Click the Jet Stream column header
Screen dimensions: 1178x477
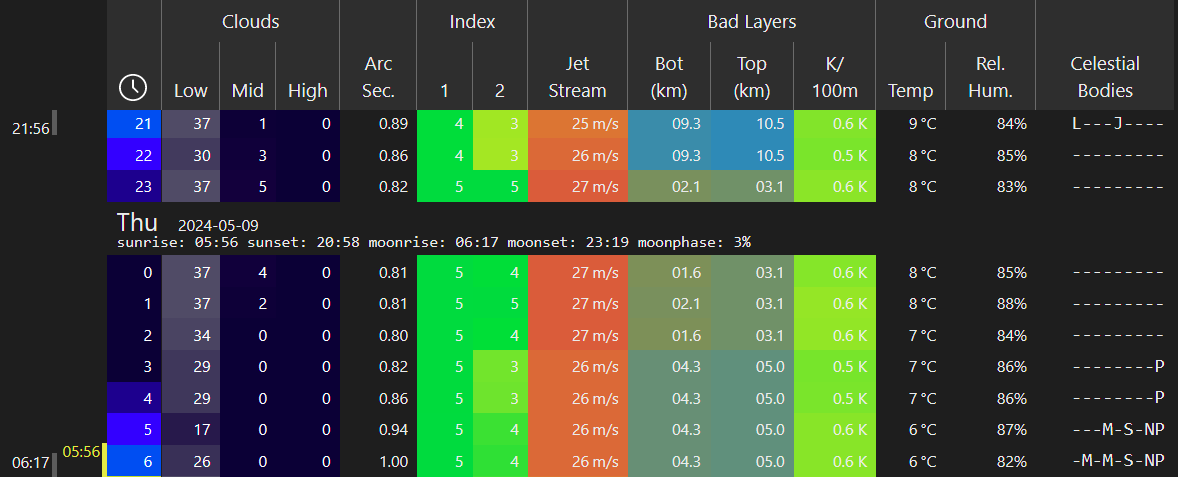tap(577, 77)
